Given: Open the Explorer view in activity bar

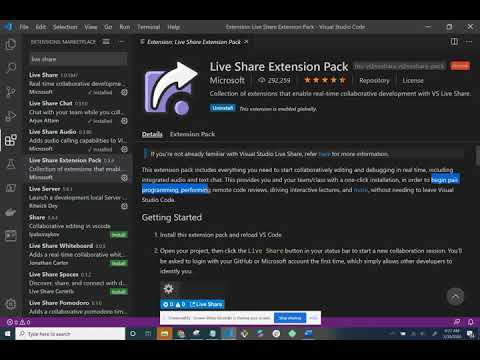Looking at the screenshot, I should tap(11, 44).
